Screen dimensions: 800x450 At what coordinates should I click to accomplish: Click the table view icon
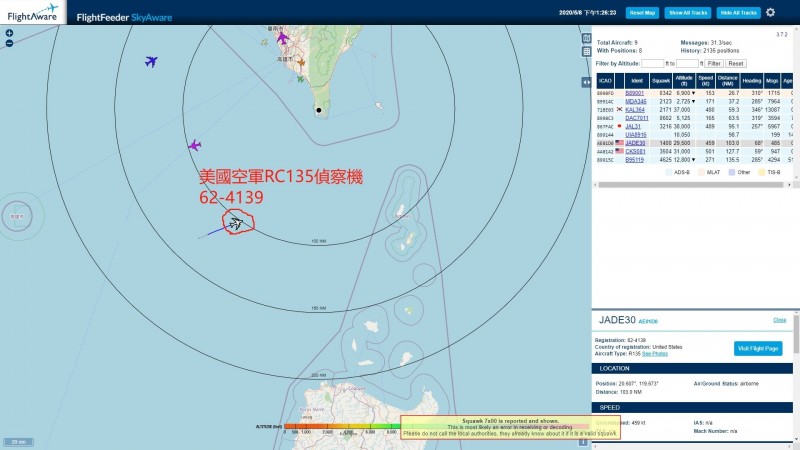pos(587,53)
